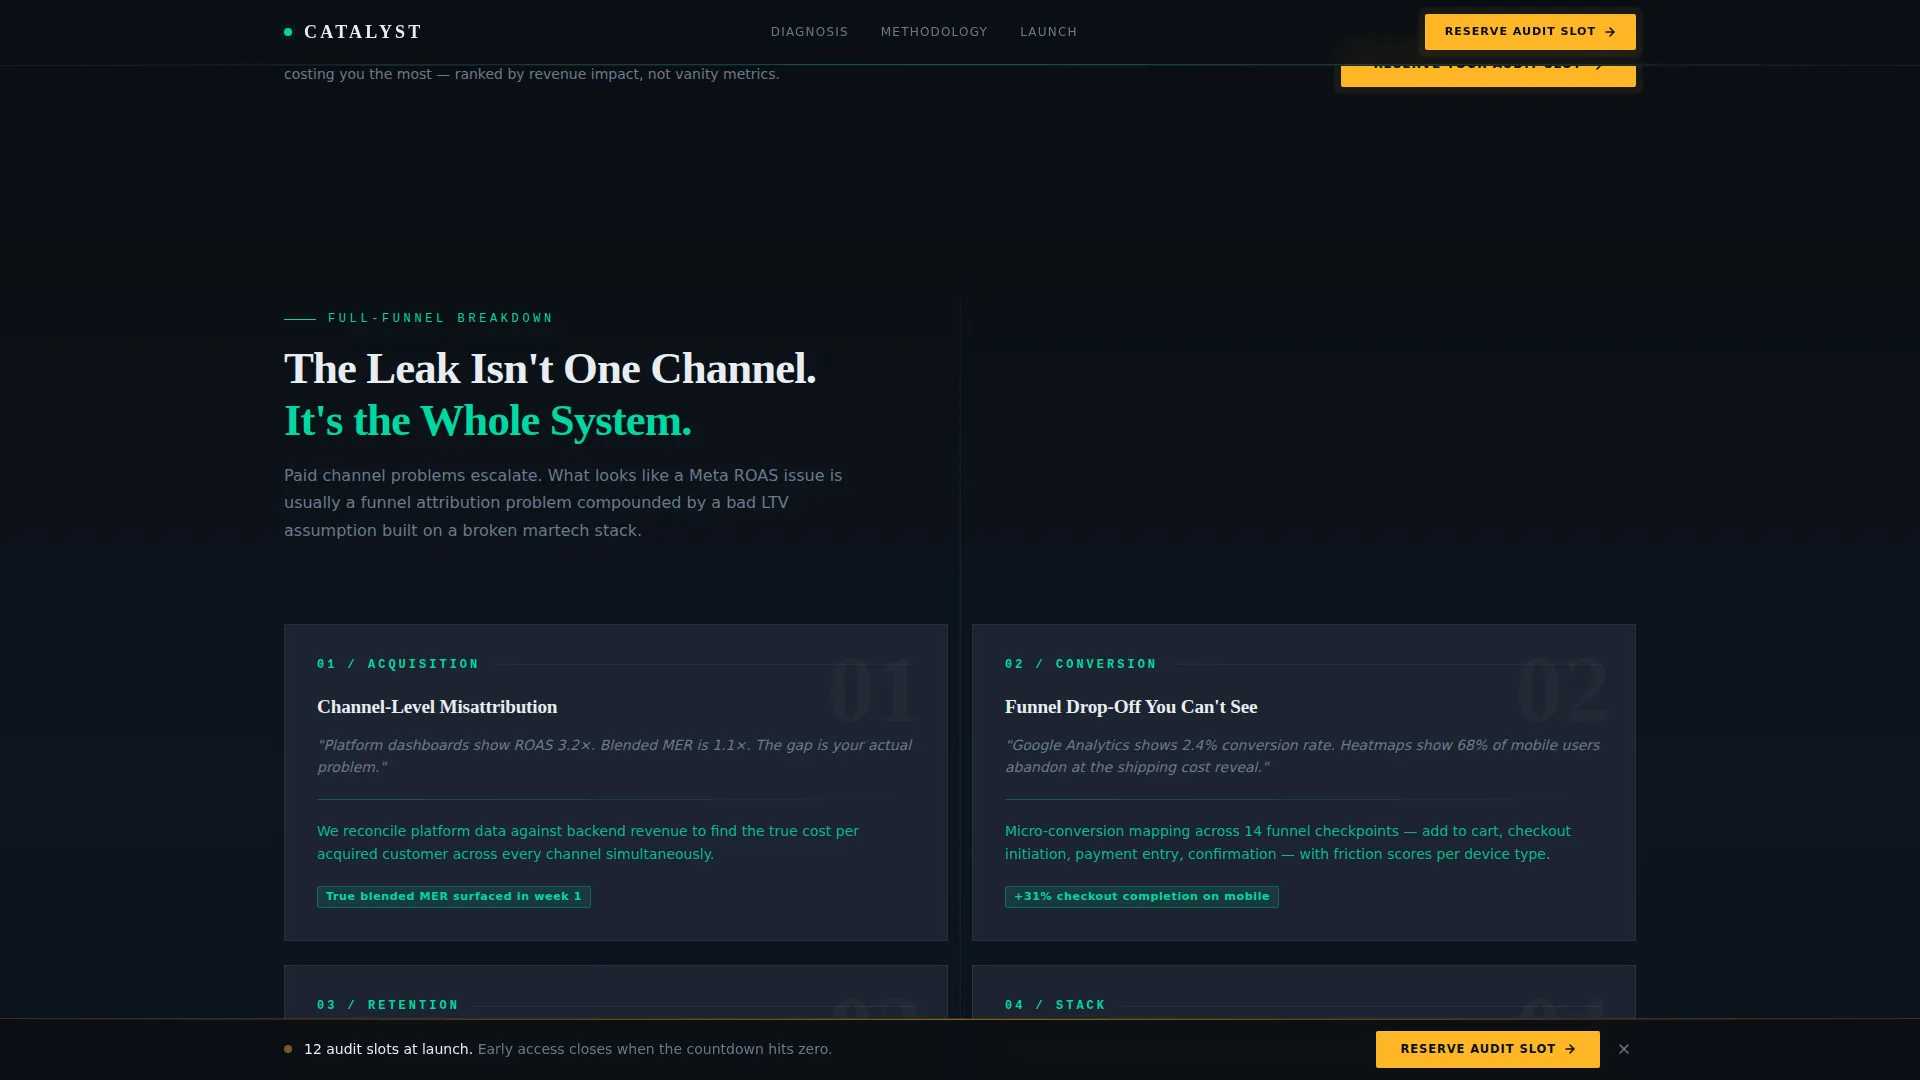Click the True blended MER surfaced badge
This screenshot has width=1920, height=1080.
pyautogui.click(x=454, y=897)
